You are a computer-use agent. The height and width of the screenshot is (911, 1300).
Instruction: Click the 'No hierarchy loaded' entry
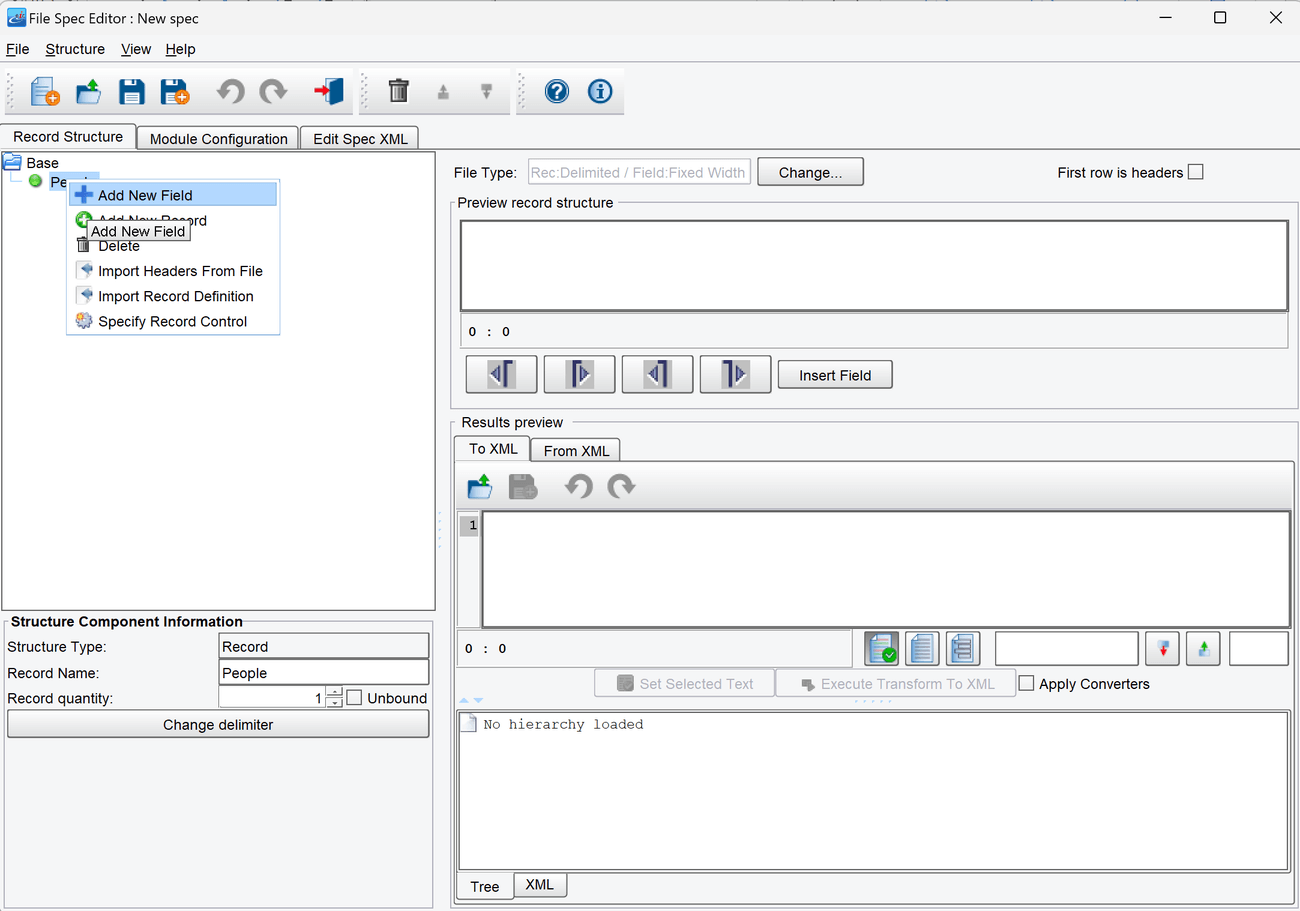click(x=563, y=724)
